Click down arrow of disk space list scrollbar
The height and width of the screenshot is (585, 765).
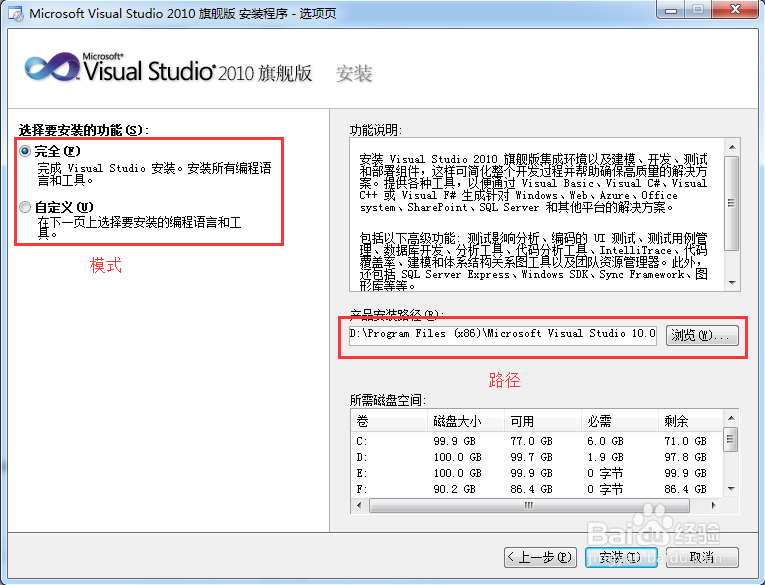(731, 489)
